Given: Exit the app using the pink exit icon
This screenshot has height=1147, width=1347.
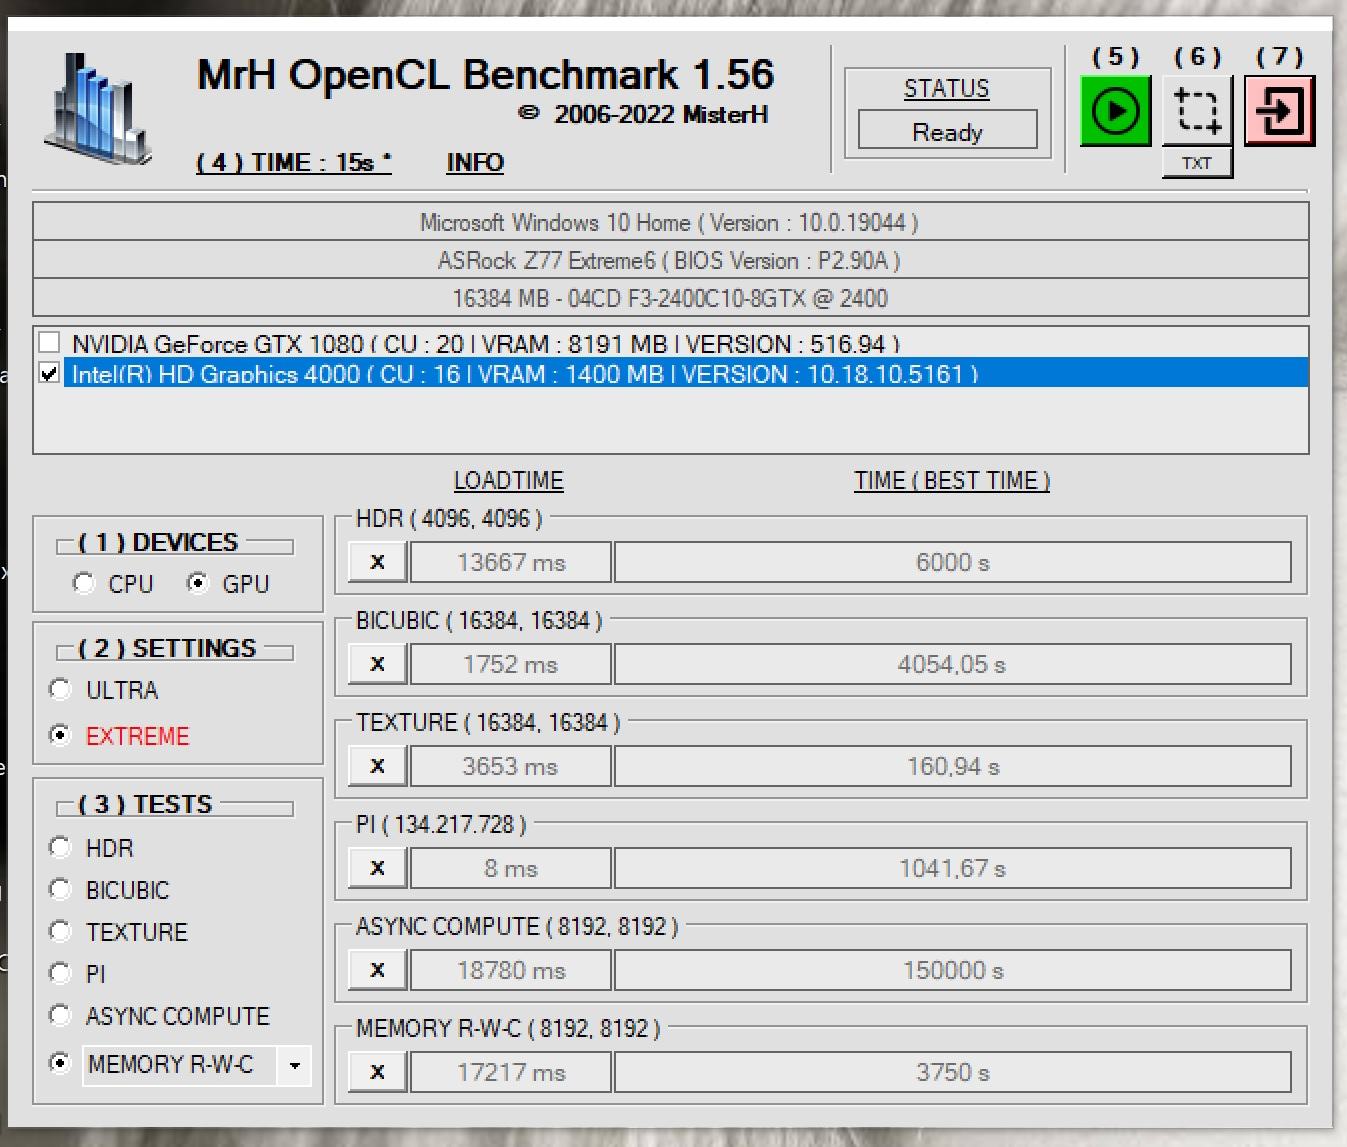Looking at the screenshot, I should 1279,111.
